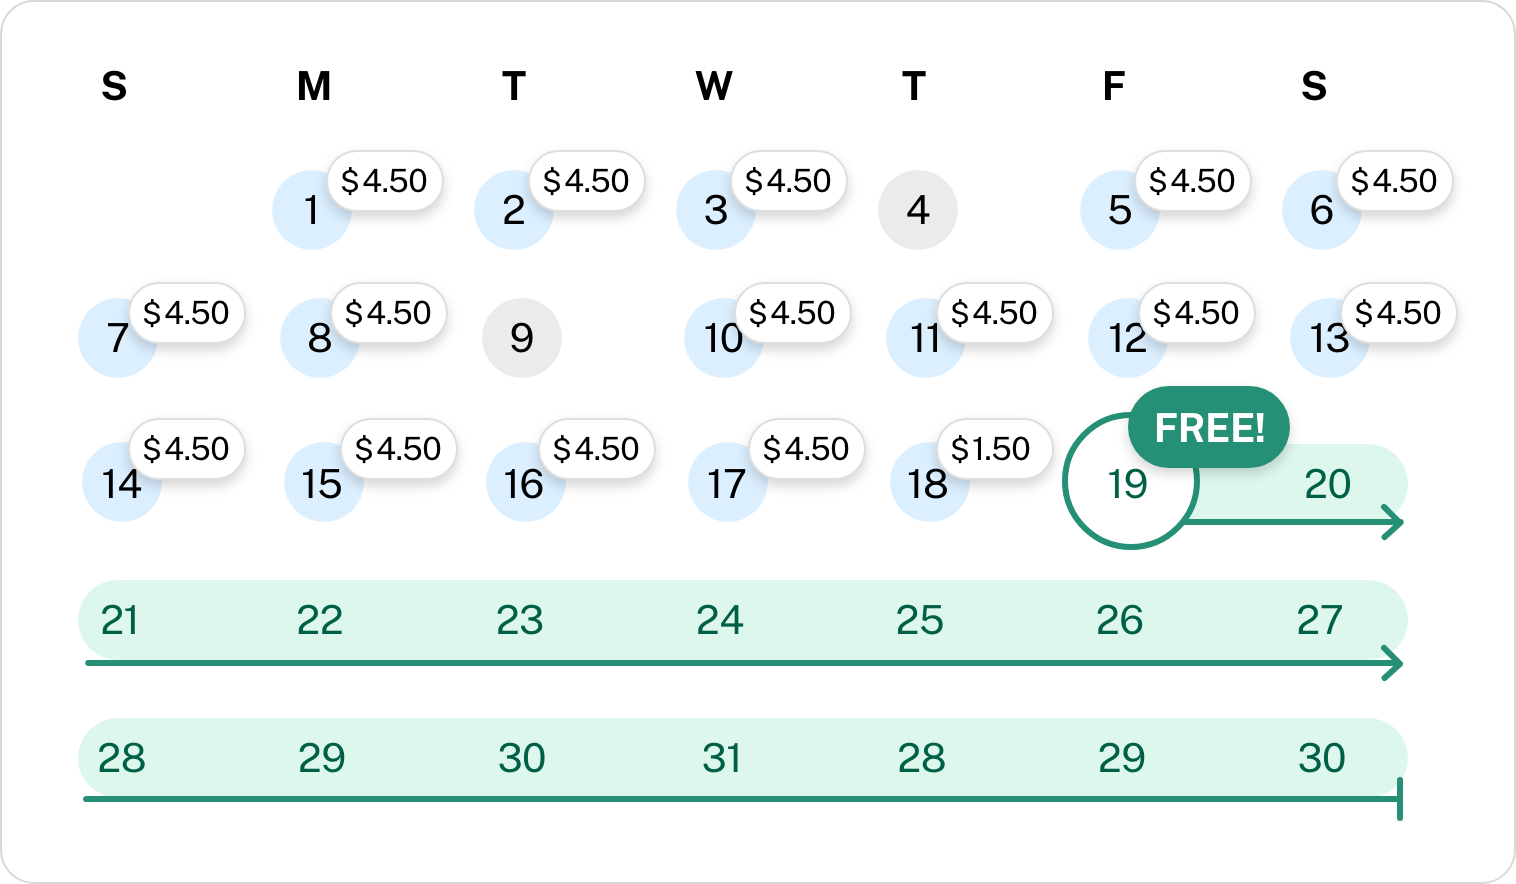
Task: Toggle the circled day 19 selection
Action: coord(1128,483)
